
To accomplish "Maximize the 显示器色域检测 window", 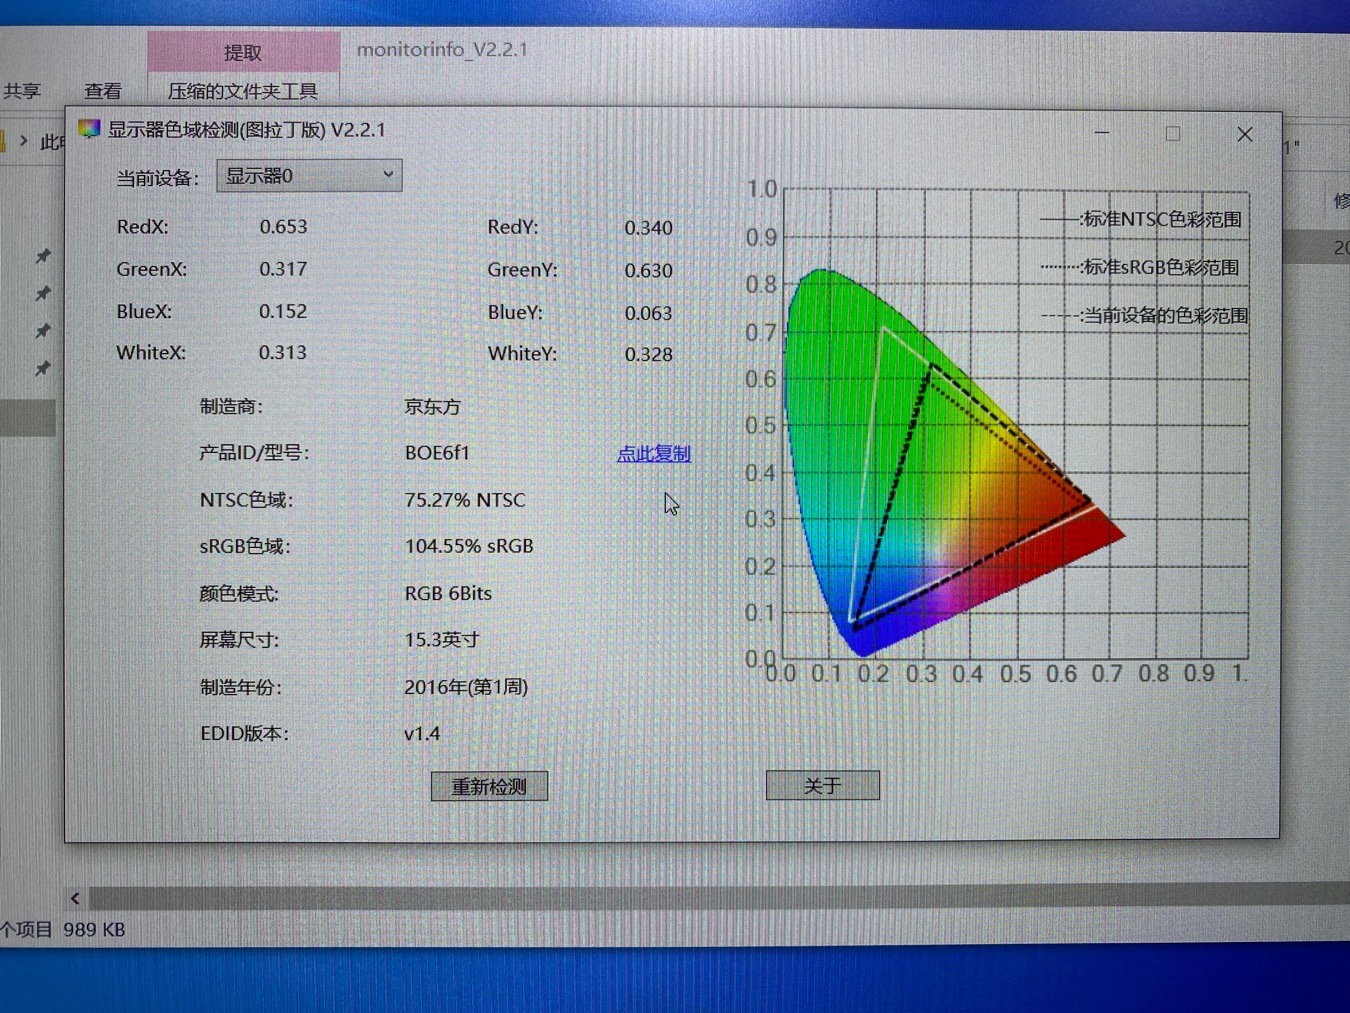I will click(x=1173, y=134).
